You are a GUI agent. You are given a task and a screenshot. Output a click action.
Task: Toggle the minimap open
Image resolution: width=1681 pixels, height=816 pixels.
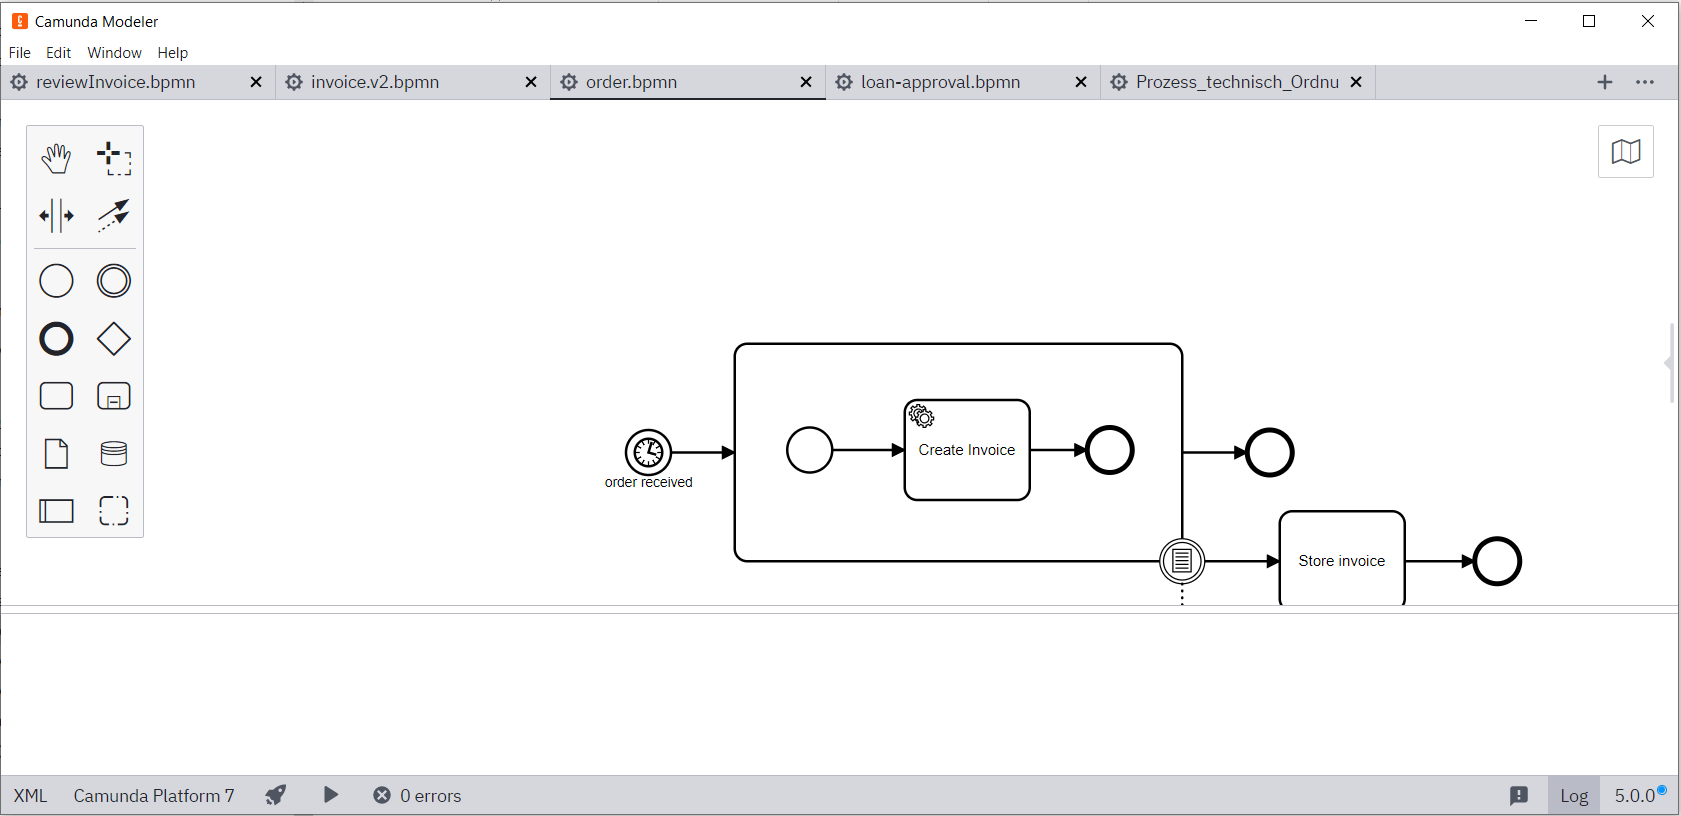[x=1625, y=152]
